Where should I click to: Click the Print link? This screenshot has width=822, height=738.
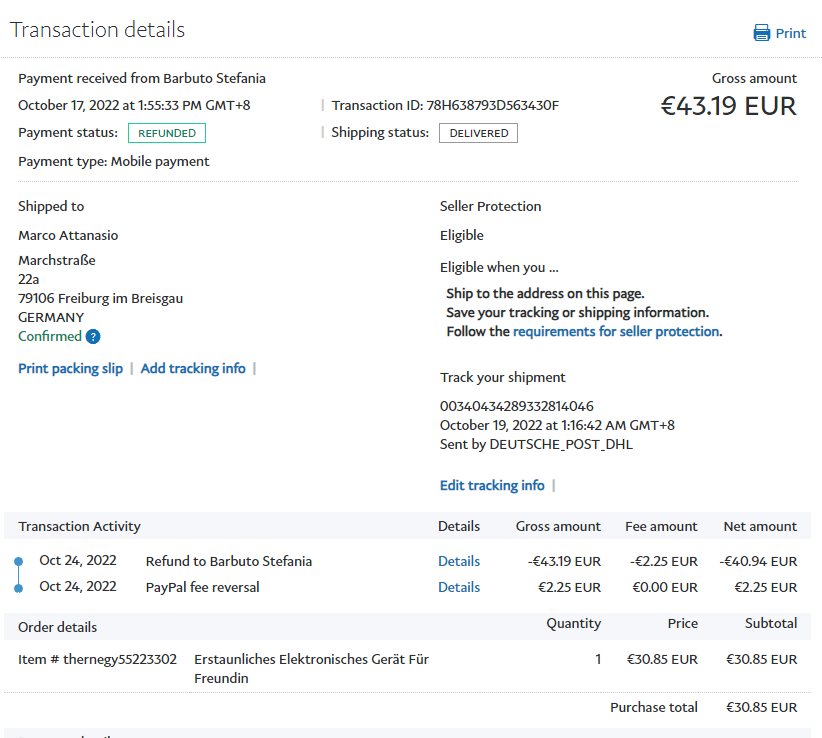pyautogui.click(x=790, y=33)
